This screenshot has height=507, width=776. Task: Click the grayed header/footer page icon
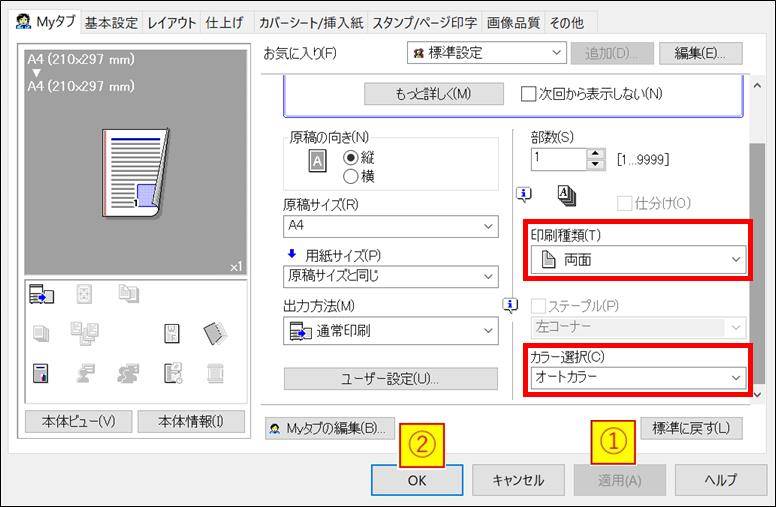pos(215,373)
